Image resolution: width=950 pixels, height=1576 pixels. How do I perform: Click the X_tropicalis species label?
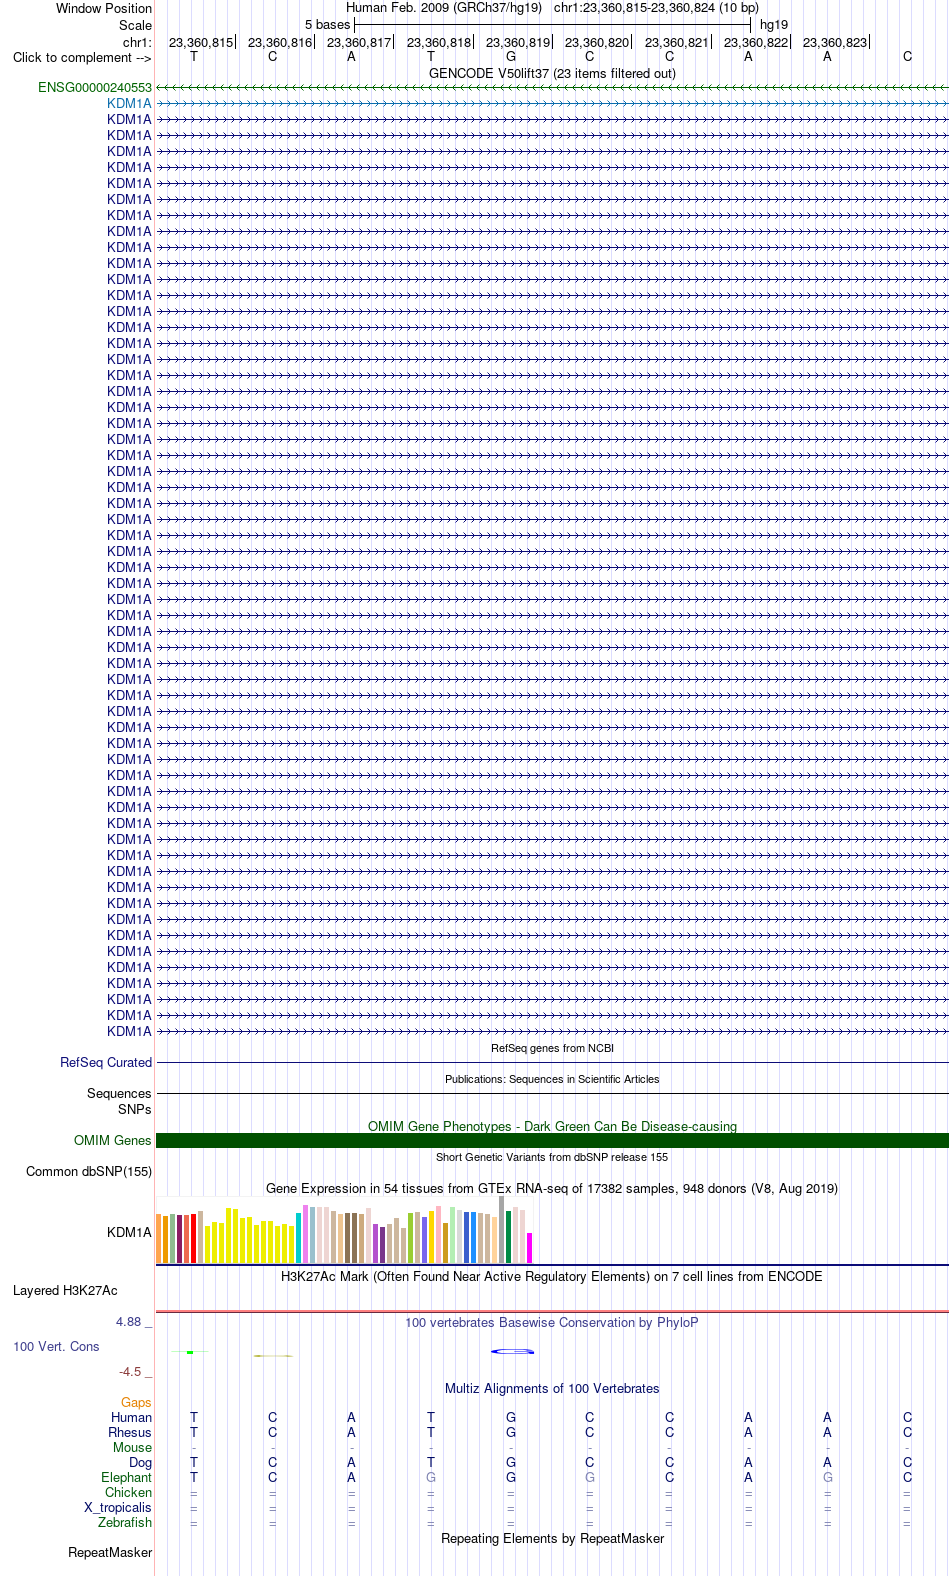118,1508
